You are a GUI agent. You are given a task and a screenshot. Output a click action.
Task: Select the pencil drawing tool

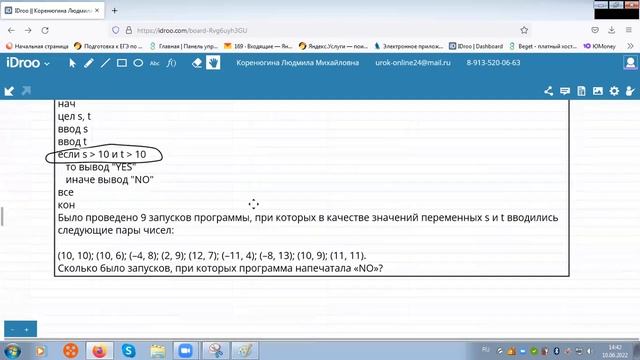(x=89, y=63)
